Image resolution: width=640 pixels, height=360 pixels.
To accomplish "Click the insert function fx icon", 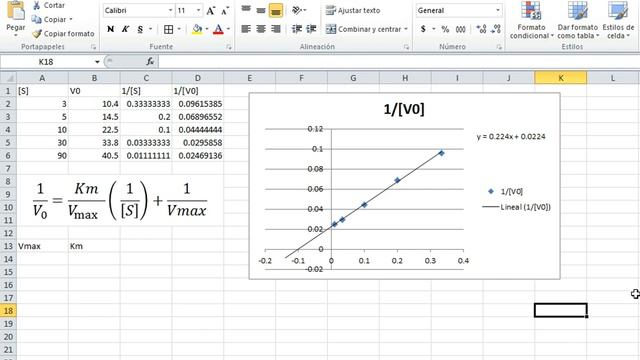I will tap(150, 62).
